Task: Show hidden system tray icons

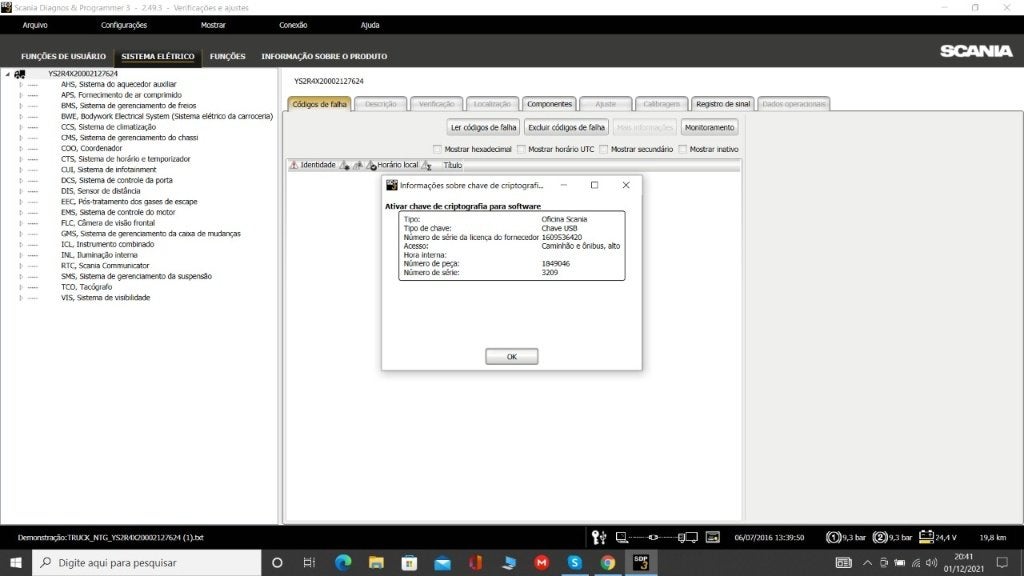Action: [x=867, y=562]
